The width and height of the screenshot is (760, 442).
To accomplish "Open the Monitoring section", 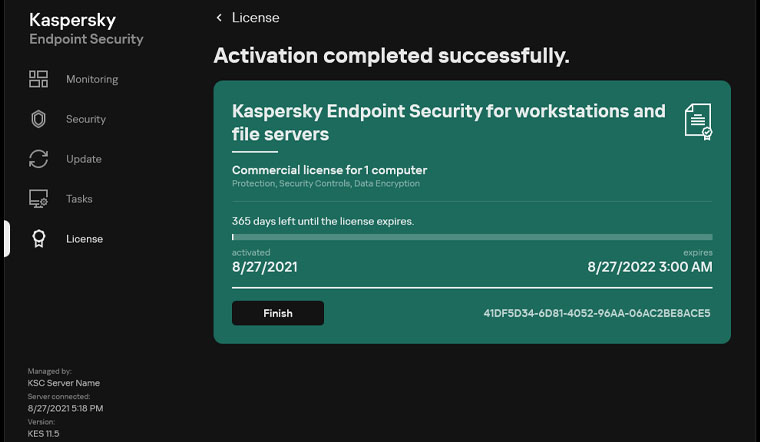I will (92, 79).
